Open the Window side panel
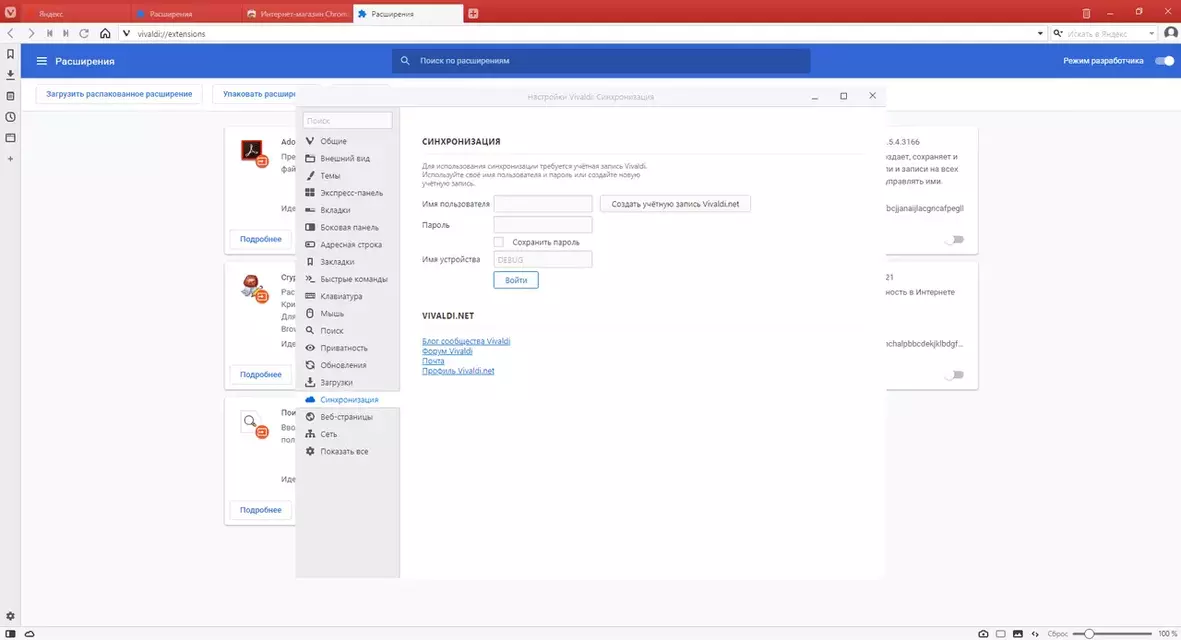 [x=11, y=138]
